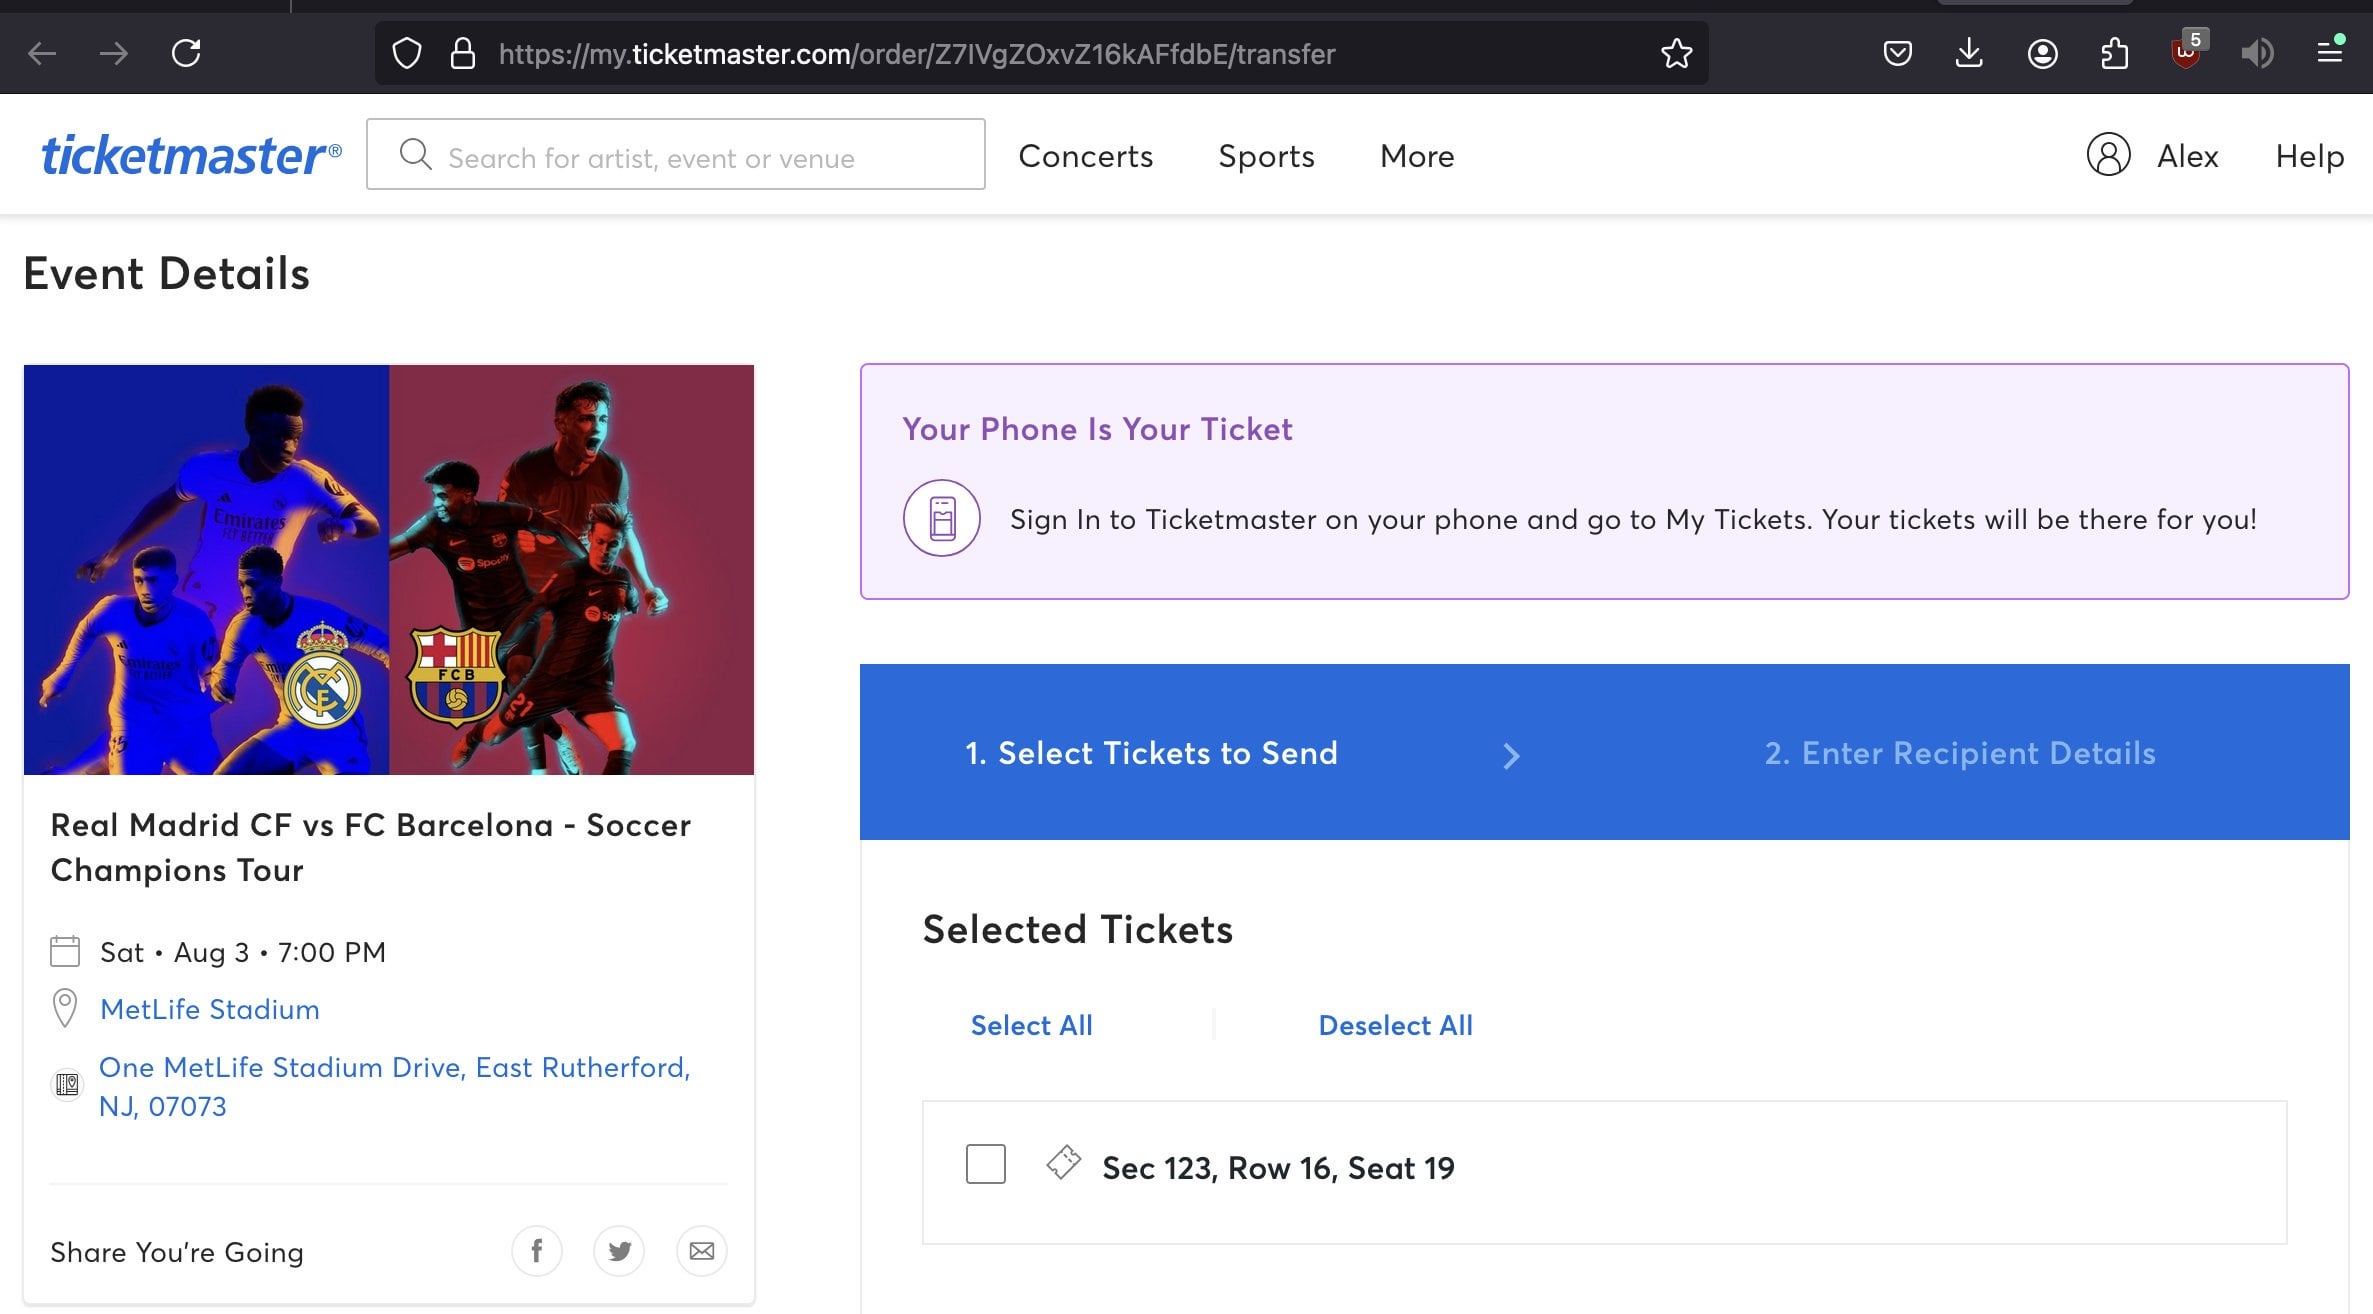Open the browser downloads icon
Viewport: 2373px width, 1314px height.
pyautogui.click(x=1969, y=53)
